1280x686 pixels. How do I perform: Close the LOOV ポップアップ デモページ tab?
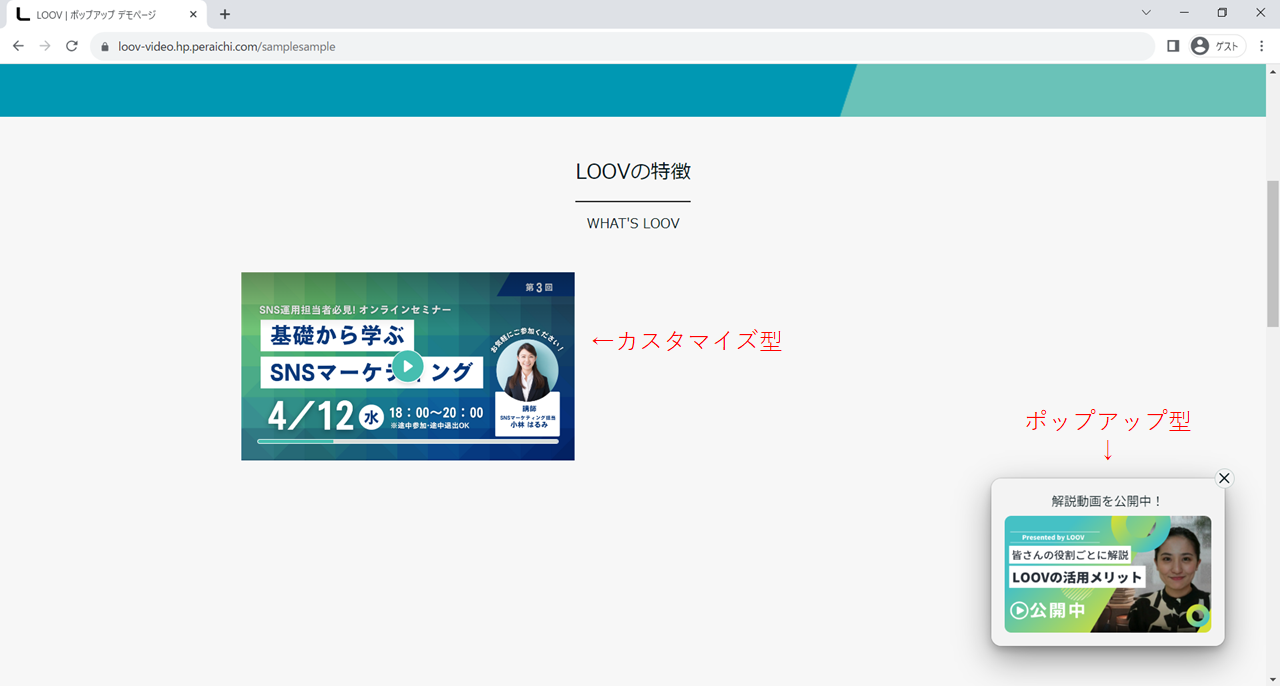[x=194, y=15]
